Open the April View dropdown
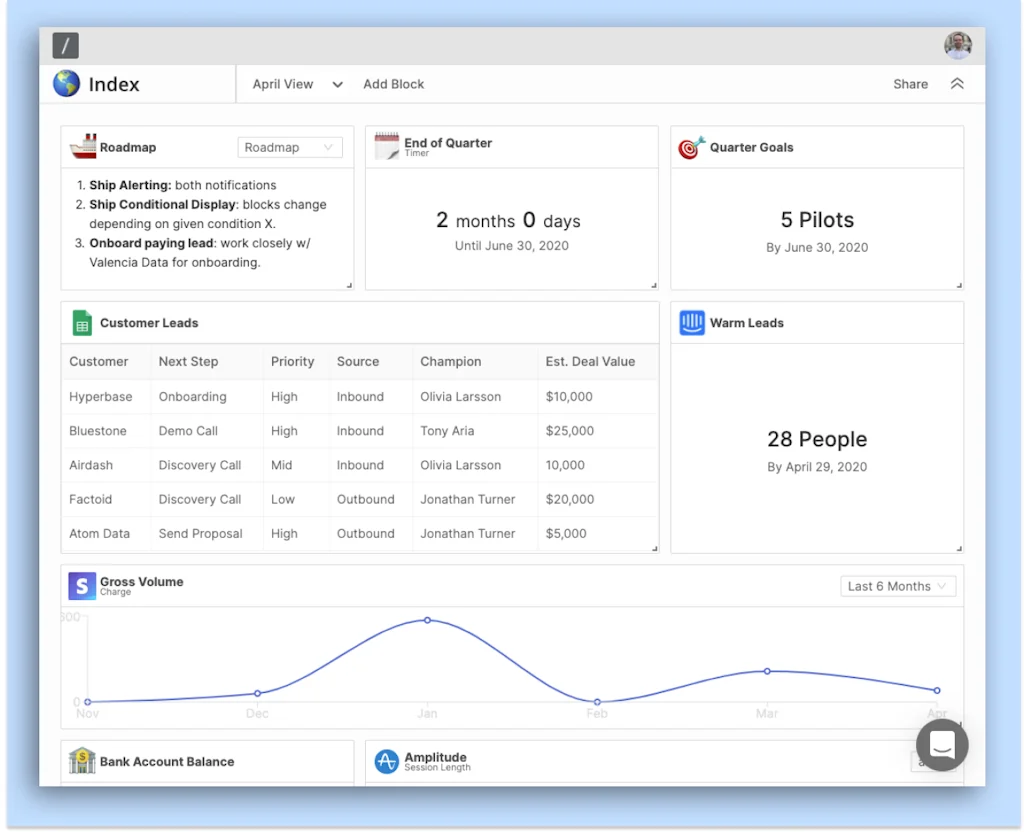 pos(297,84)
